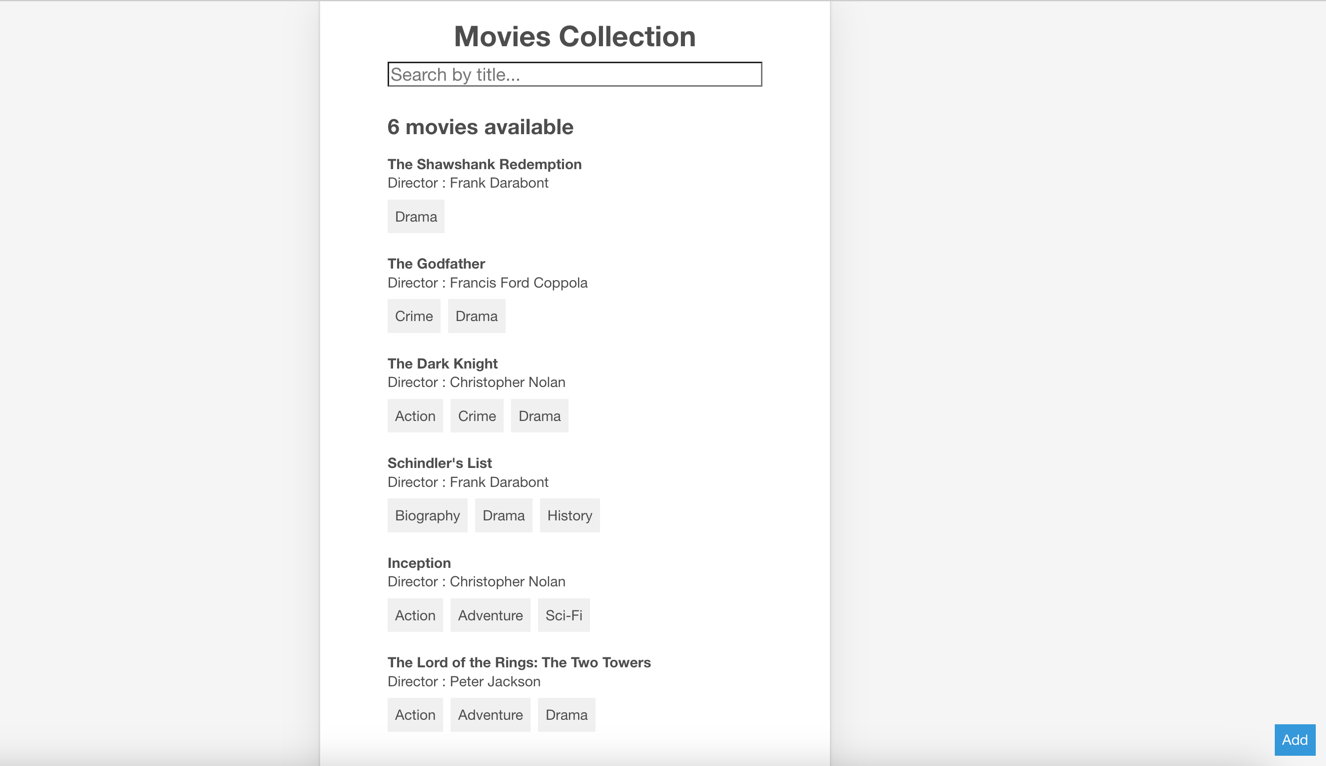Image resolution: width=1326 pixels, height=766 pixels.
Task: Focus the Search by title input field
Action: (x=574, y=74)
